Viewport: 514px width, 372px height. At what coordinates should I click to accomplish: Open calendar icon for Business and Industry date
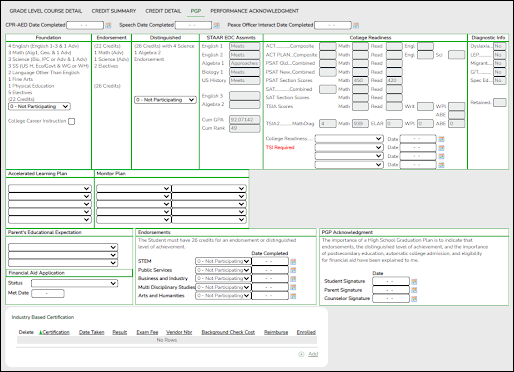[293, 279]
